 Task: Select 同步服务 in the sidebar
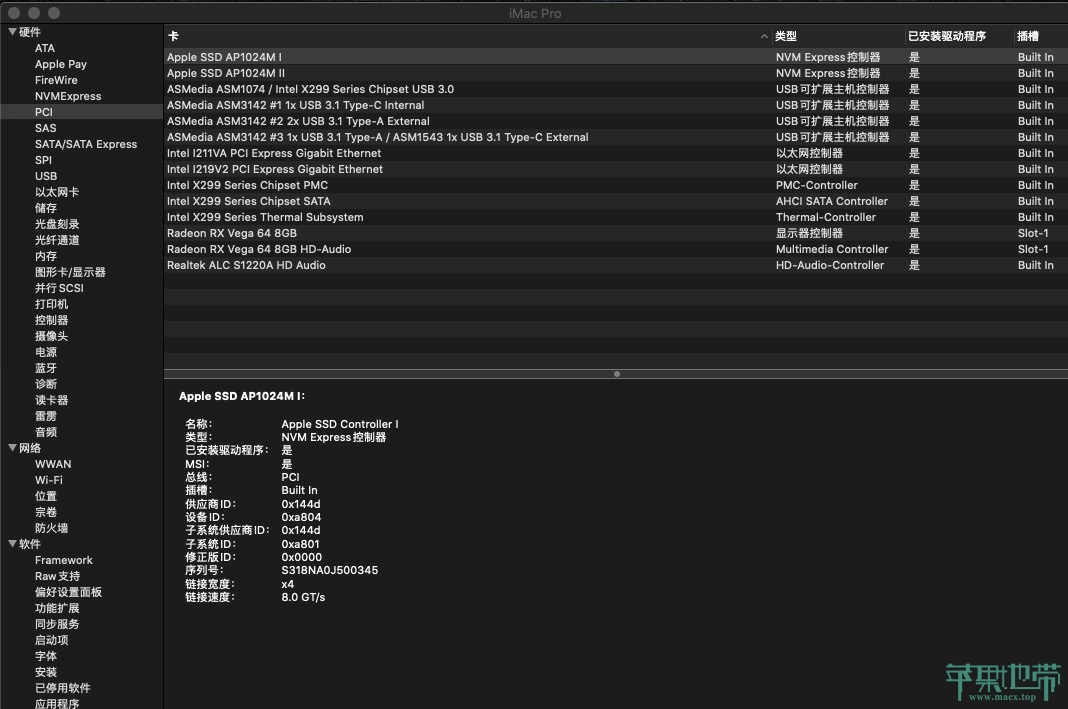pyautogui.click(x=57, y=625)
